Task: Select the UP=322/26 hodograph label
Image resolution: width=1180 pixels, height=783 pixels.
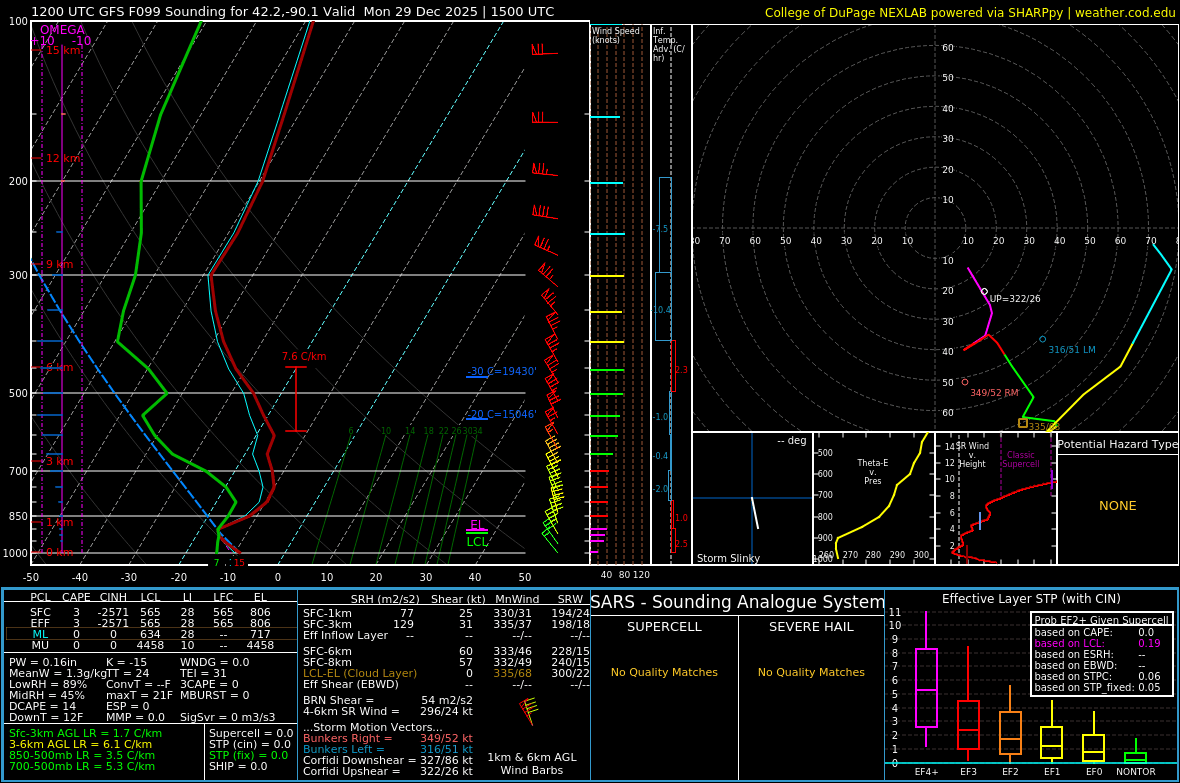Action: (1015, 299)
